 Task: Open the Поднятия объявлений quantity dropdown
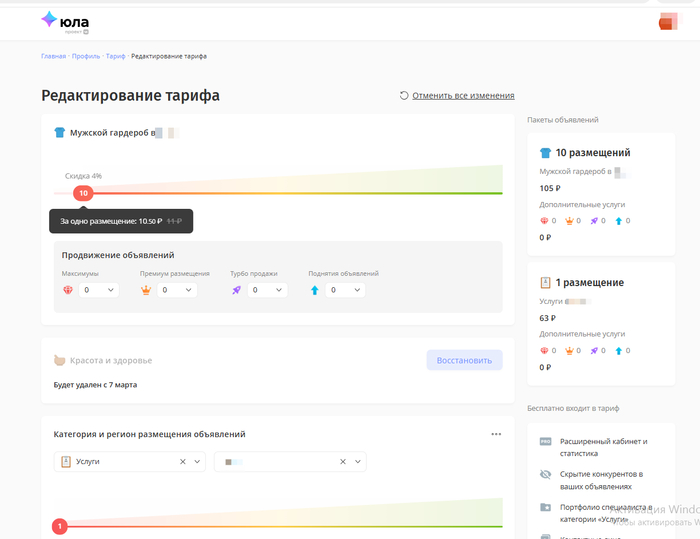click(345, 290)
